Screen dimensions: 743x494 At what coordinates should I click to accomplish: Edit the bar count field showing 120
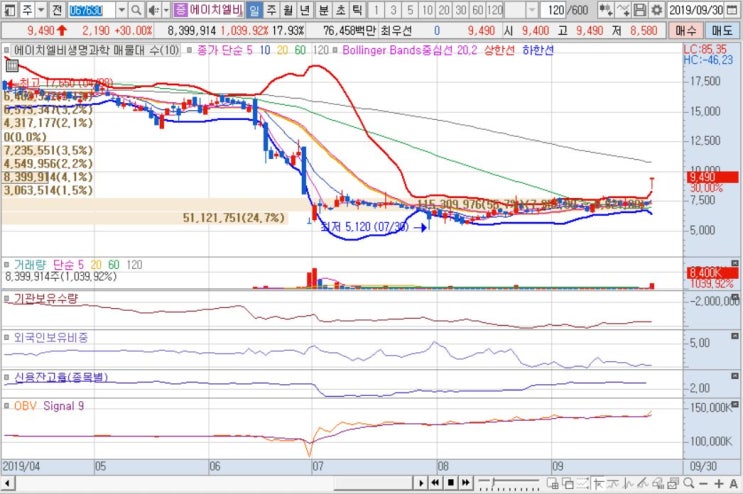tap(554, 9)
